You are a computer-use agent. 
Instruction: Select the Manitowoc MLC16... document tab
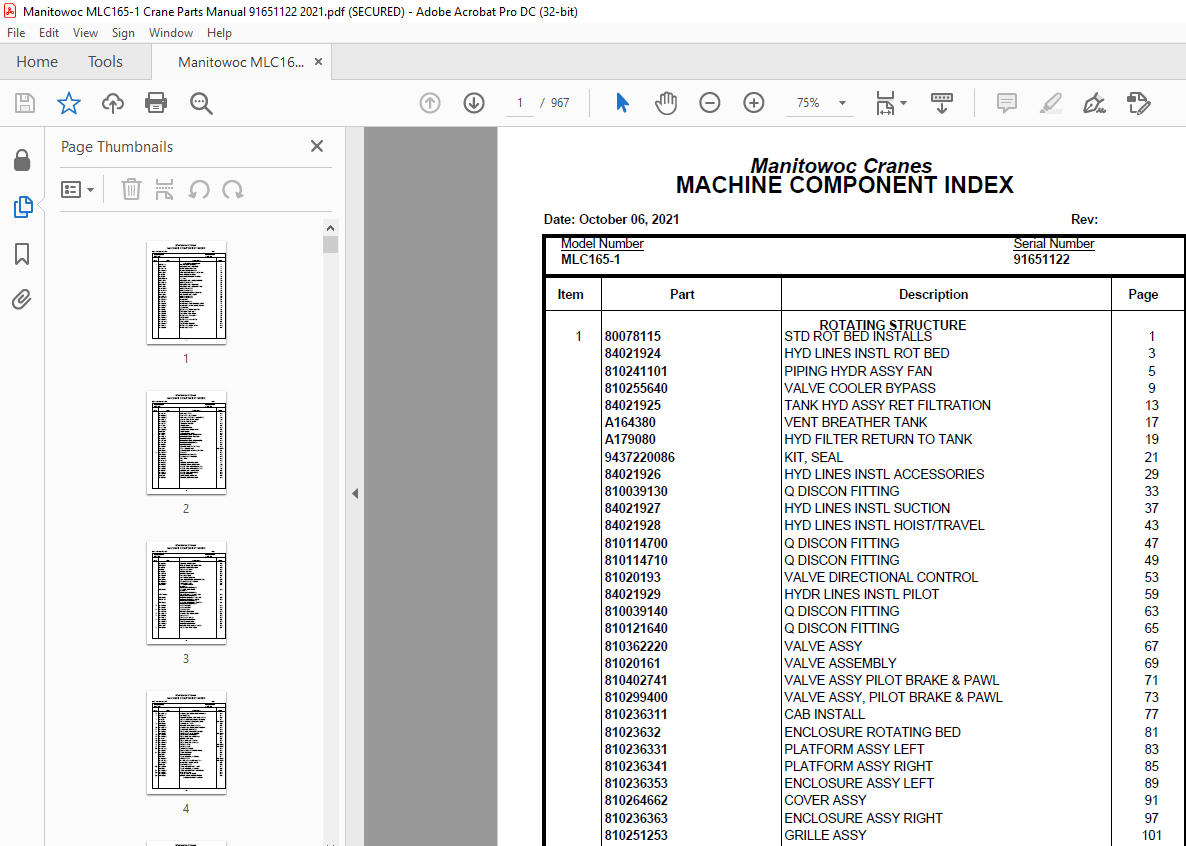241,62
